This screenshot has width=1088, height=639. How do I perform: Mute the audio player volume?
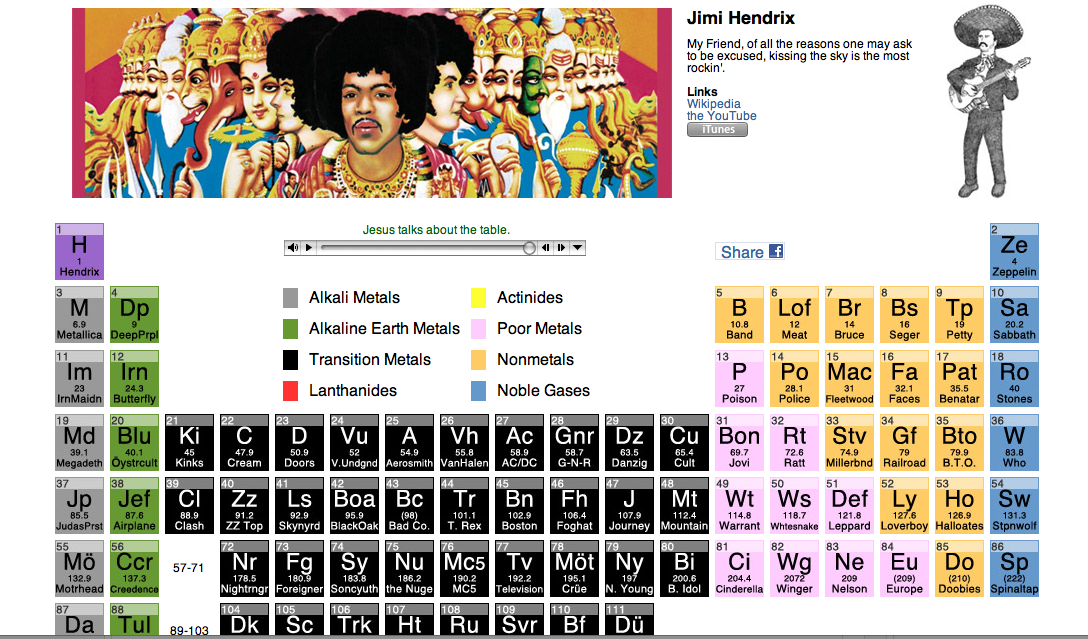tap(293, 248)
